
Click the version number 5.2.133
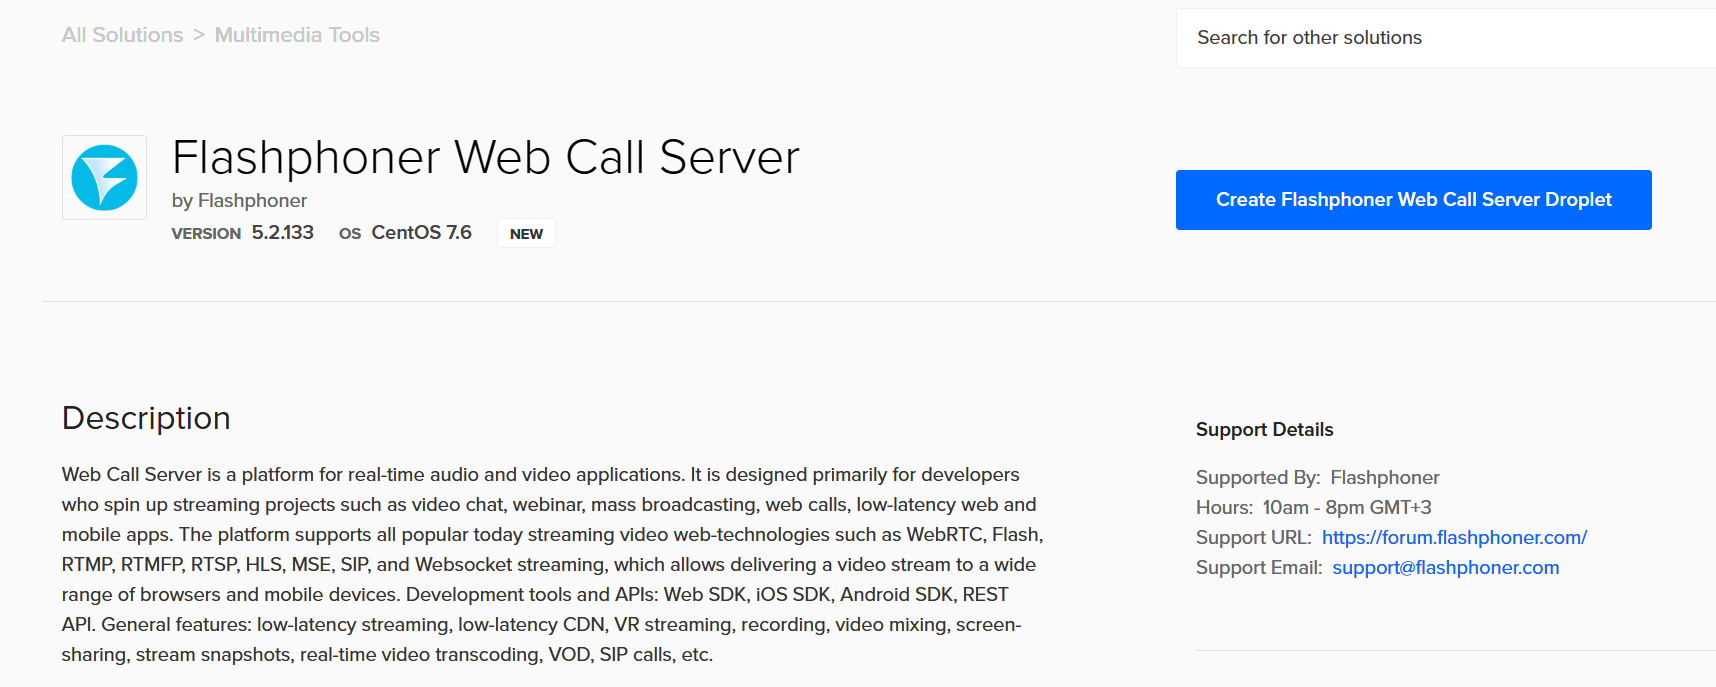(x=282, y=233)
